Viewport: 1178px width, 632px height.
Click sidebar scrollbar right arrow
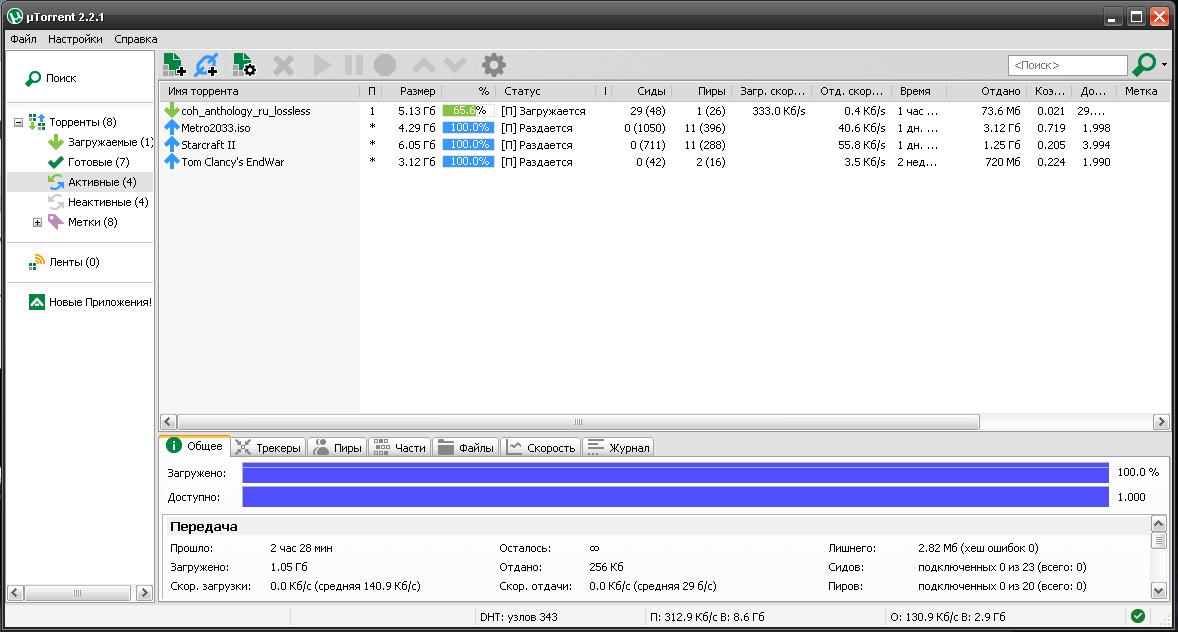pyautogui.click(x=144, y=593)
